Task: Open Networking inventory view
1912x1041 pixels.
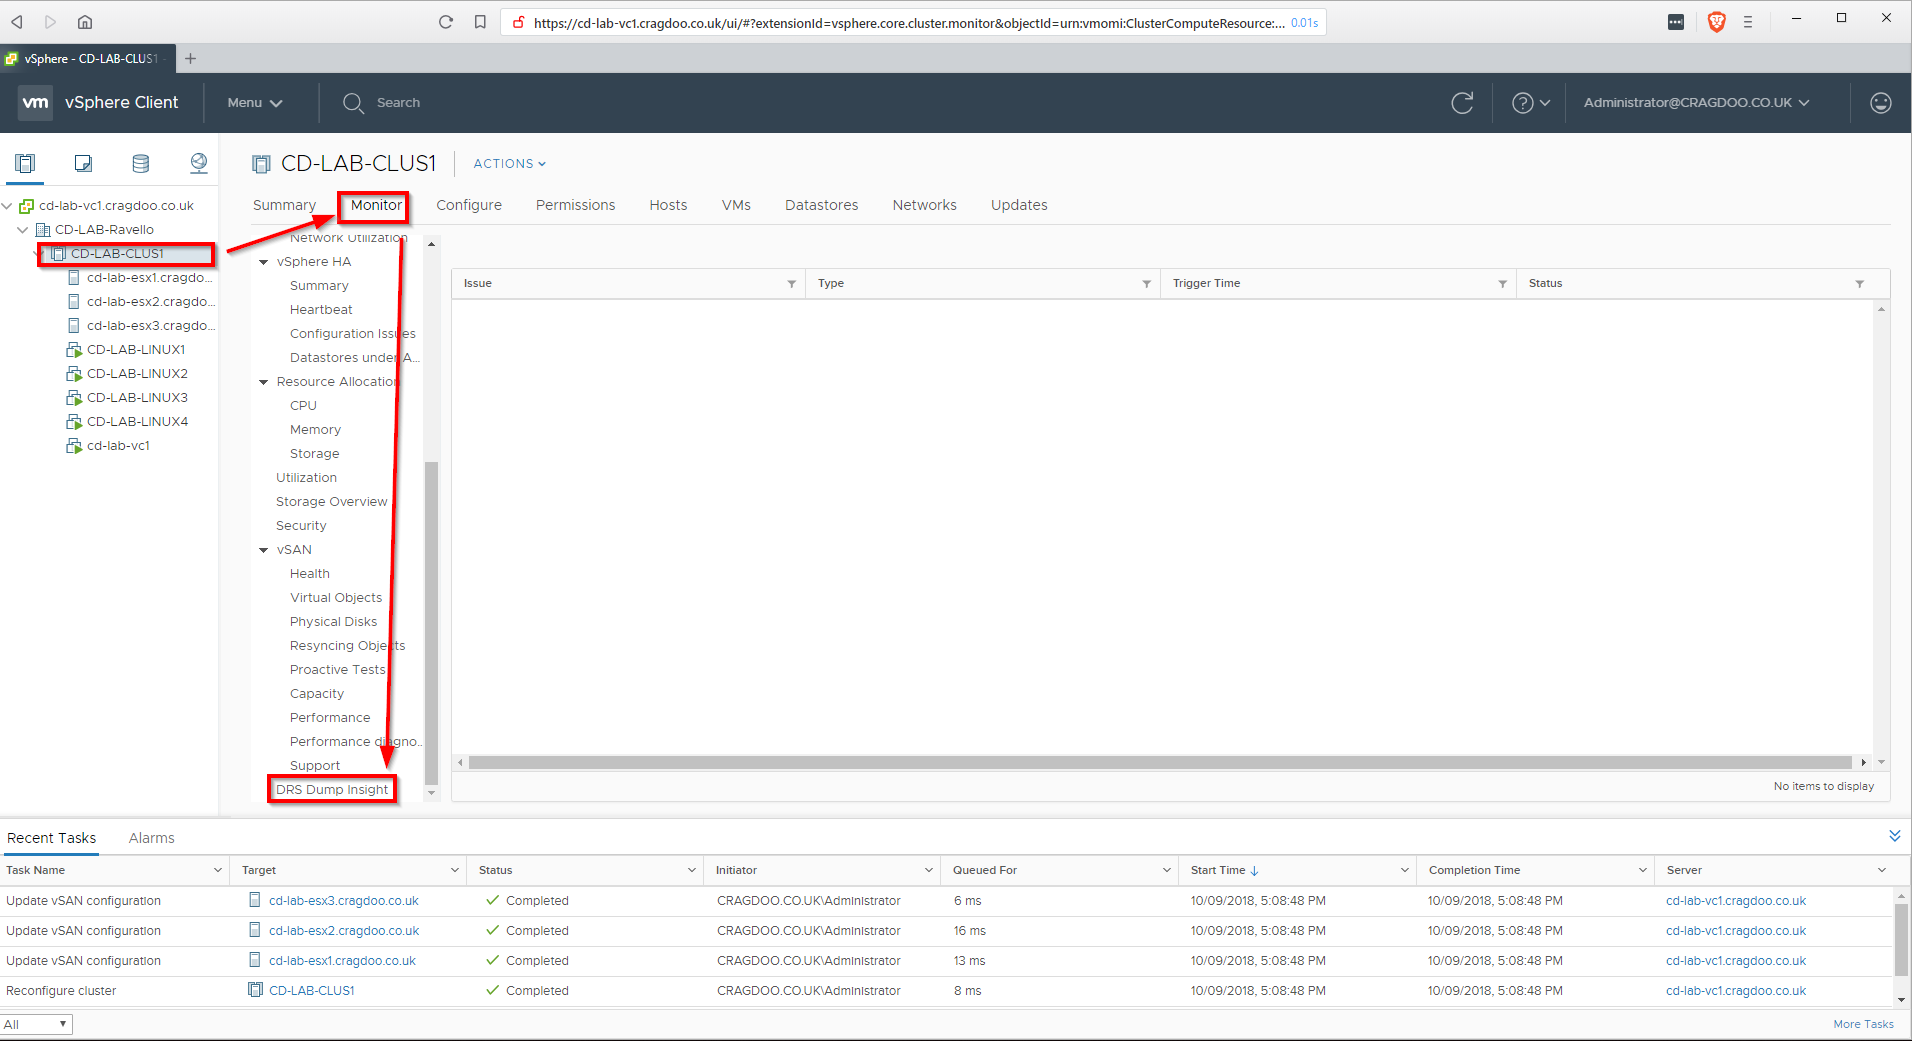Action: click(199, 163)
